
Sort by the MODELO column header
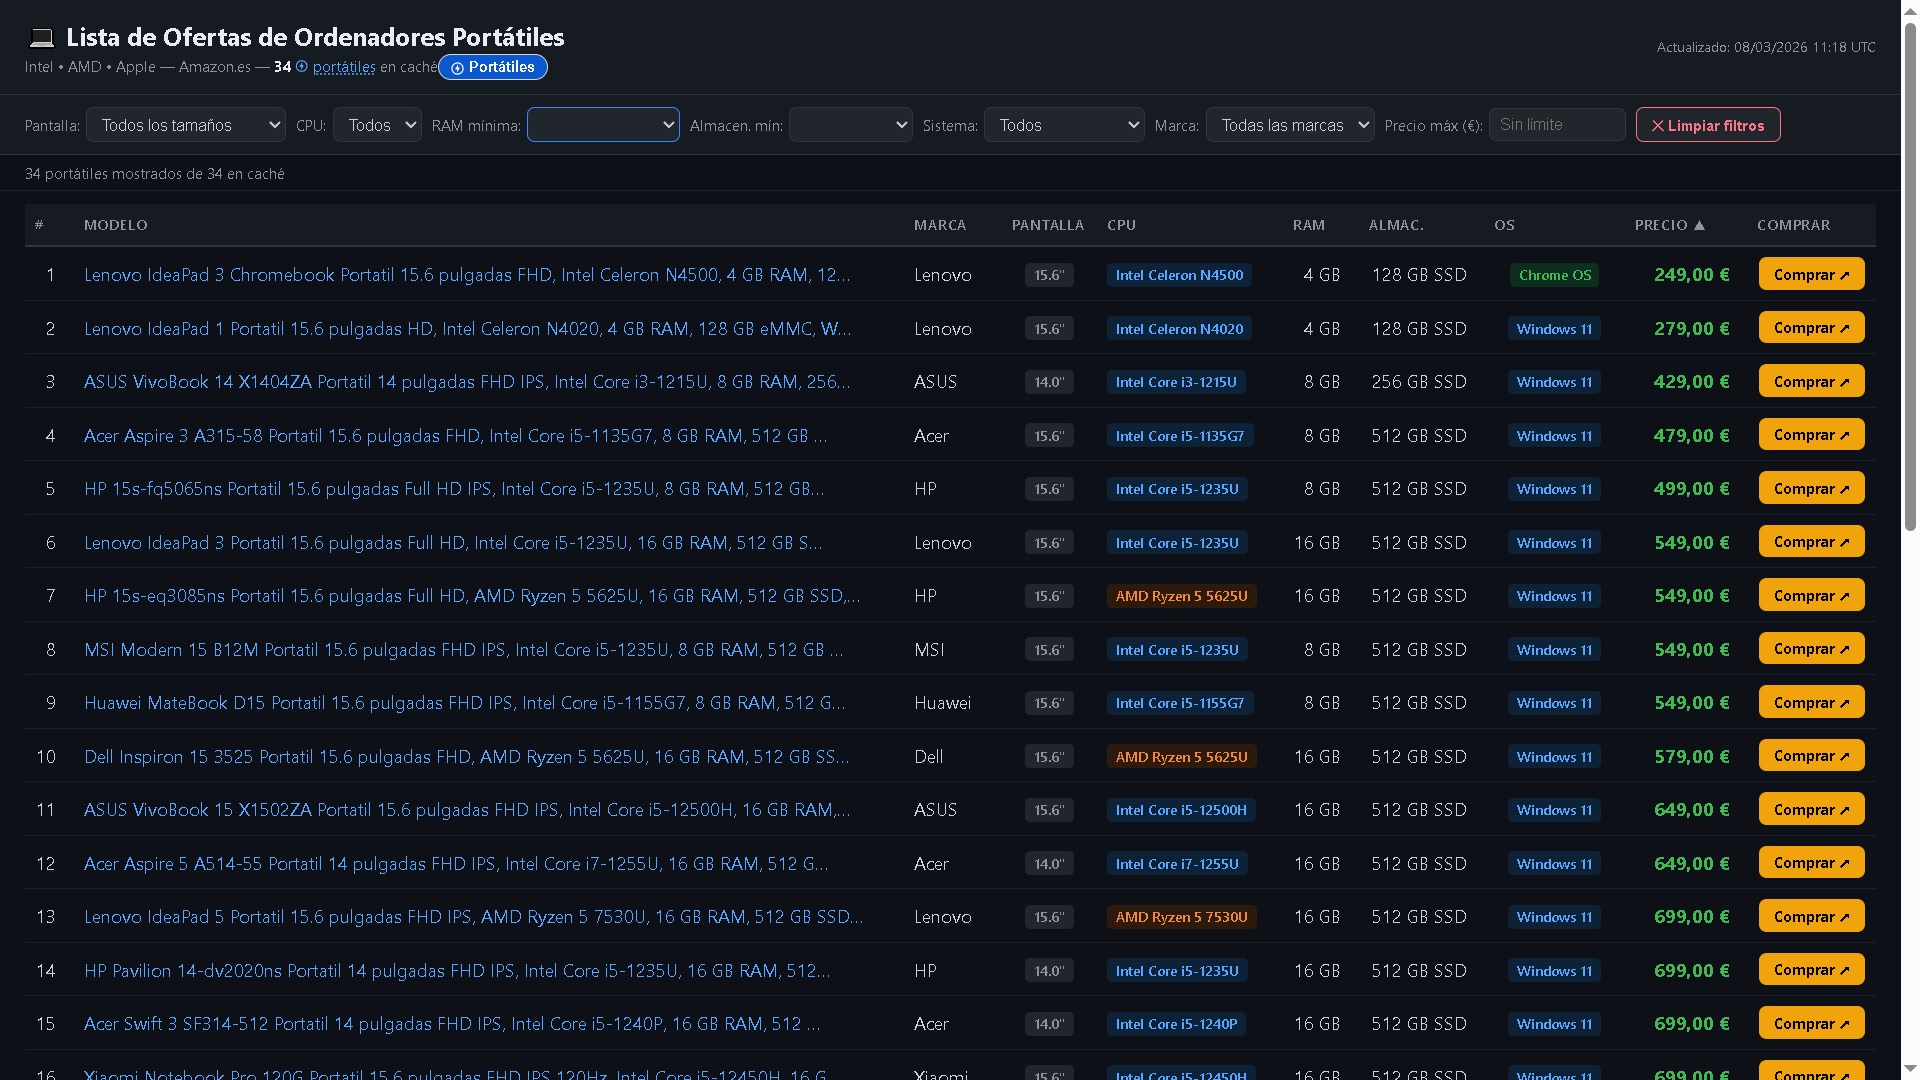[116, 225]
